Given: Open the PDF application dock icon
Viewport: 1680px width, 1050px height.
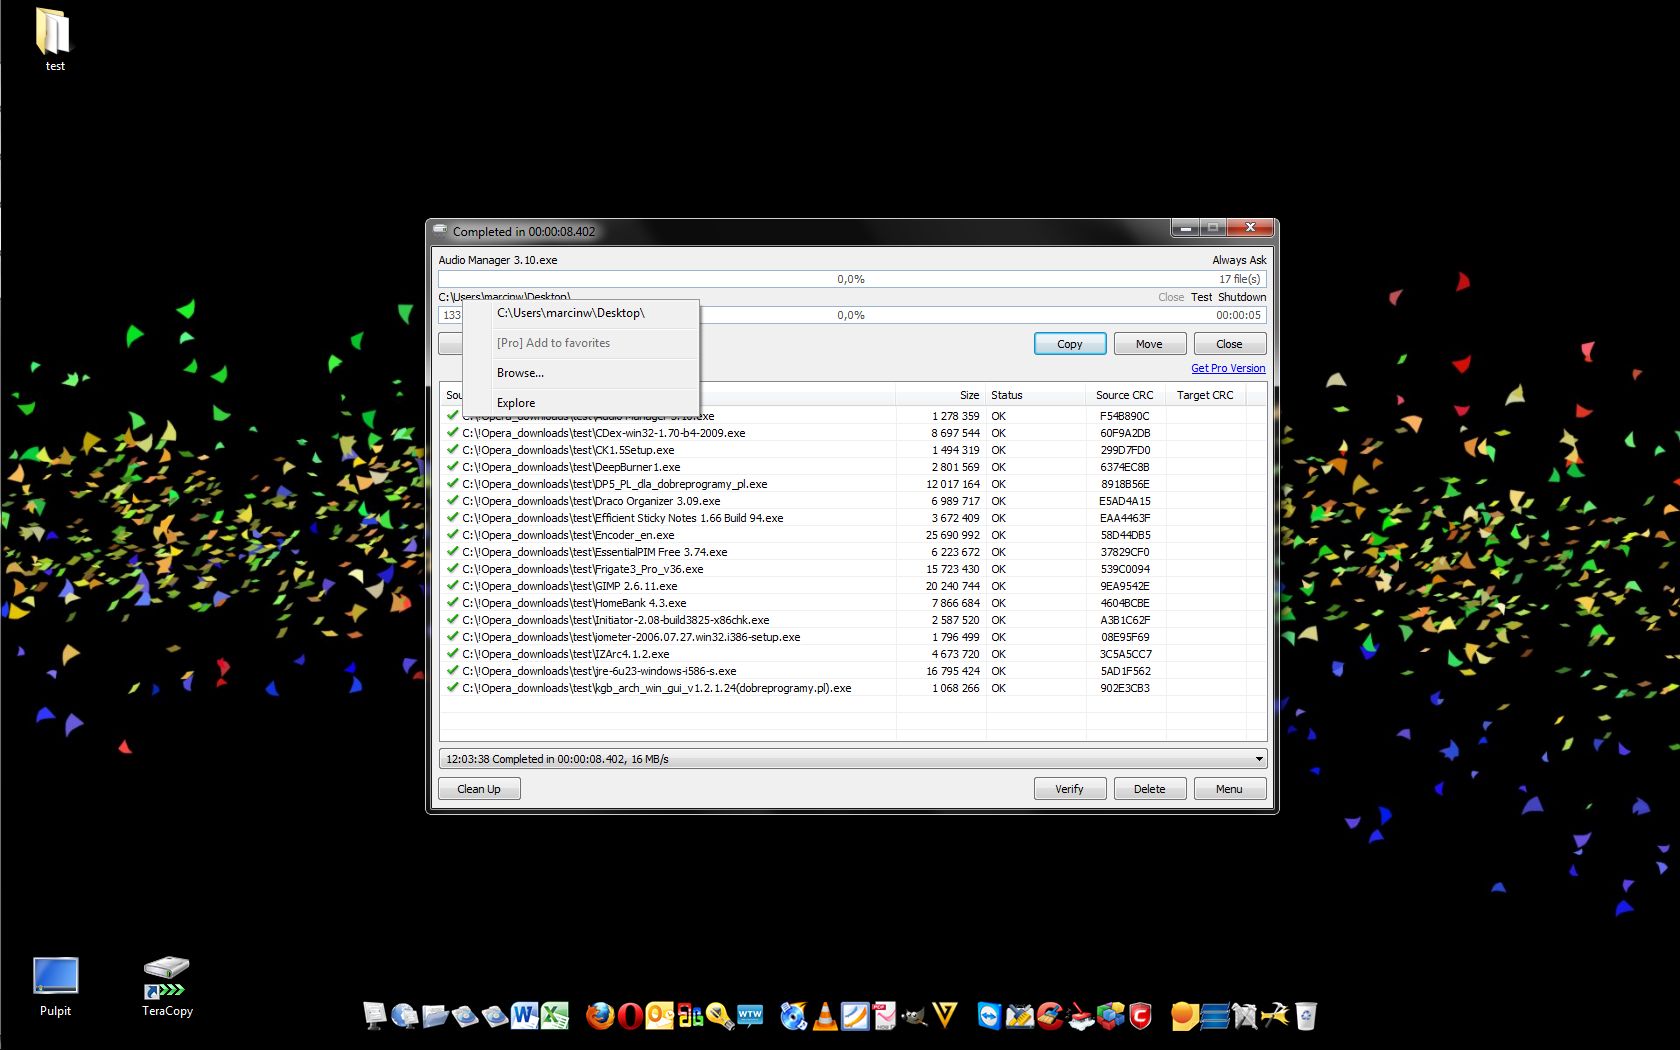Looking at the screenshot, I should [884, 1016].
